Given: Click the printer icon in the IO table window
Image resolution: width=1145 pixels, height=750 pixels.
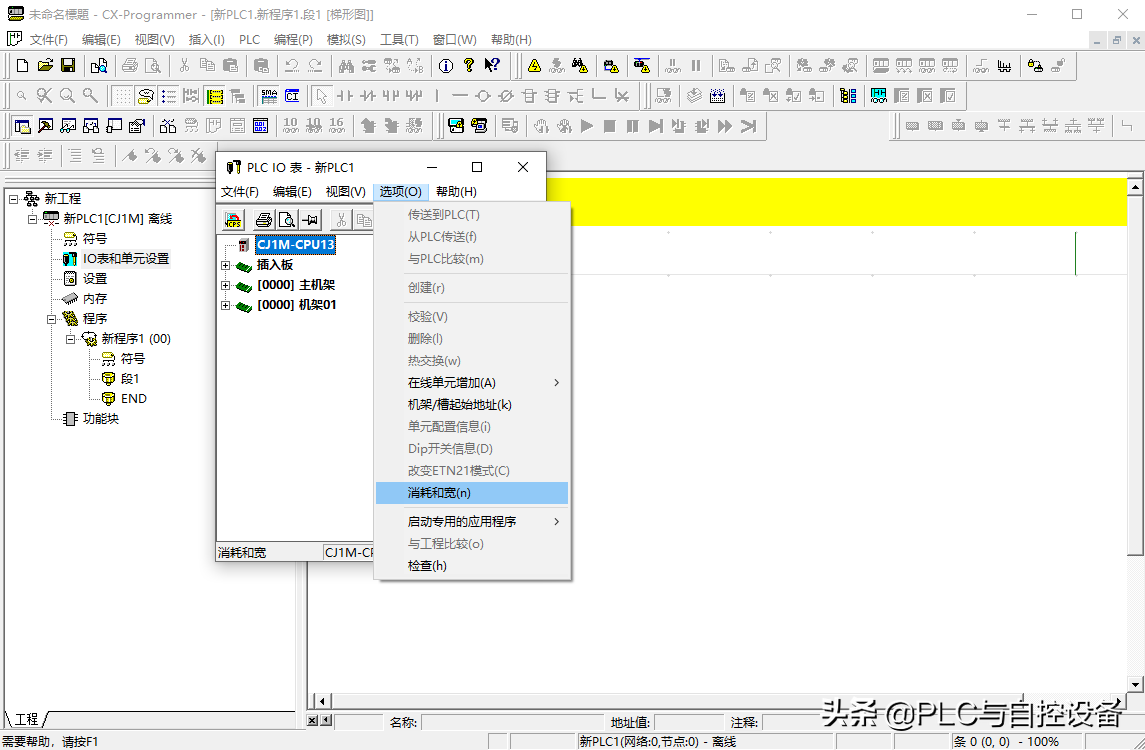Looking at the screenshot, I should pos(263,220).
